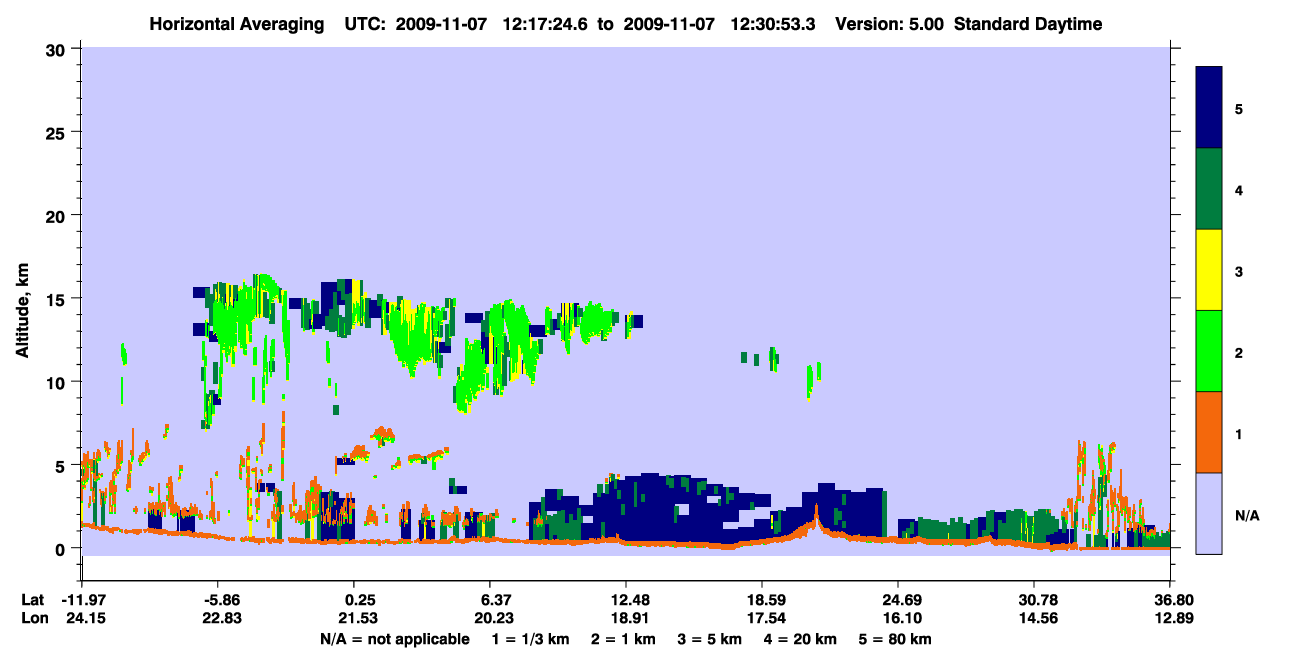Click the yellow colorbar segment labeled 3
The image size is (1300, 667).
click(1209, 270)
